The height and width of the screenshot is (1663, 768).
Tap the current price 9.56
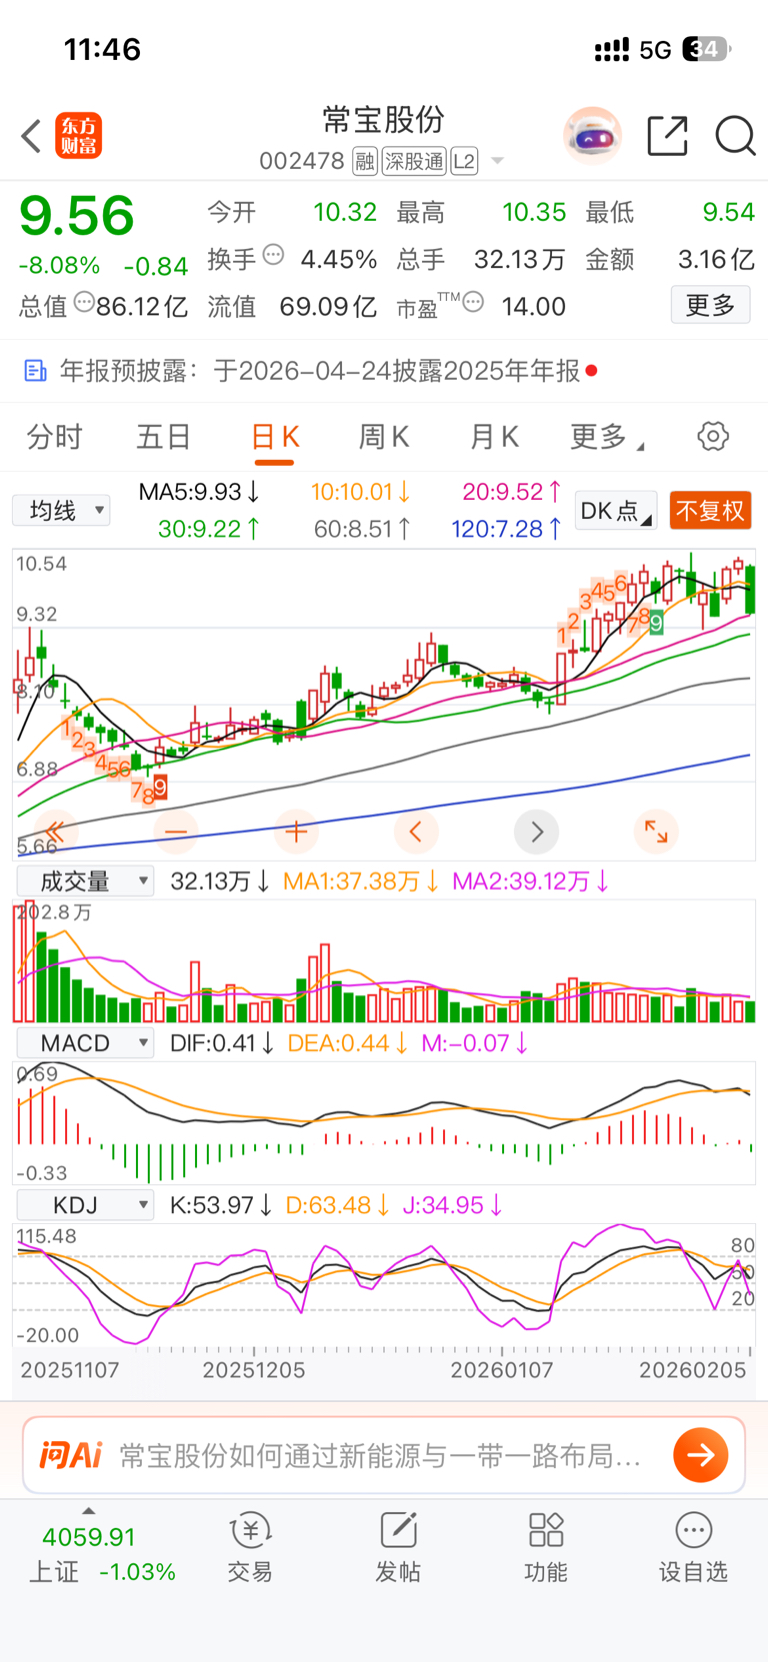77,216
